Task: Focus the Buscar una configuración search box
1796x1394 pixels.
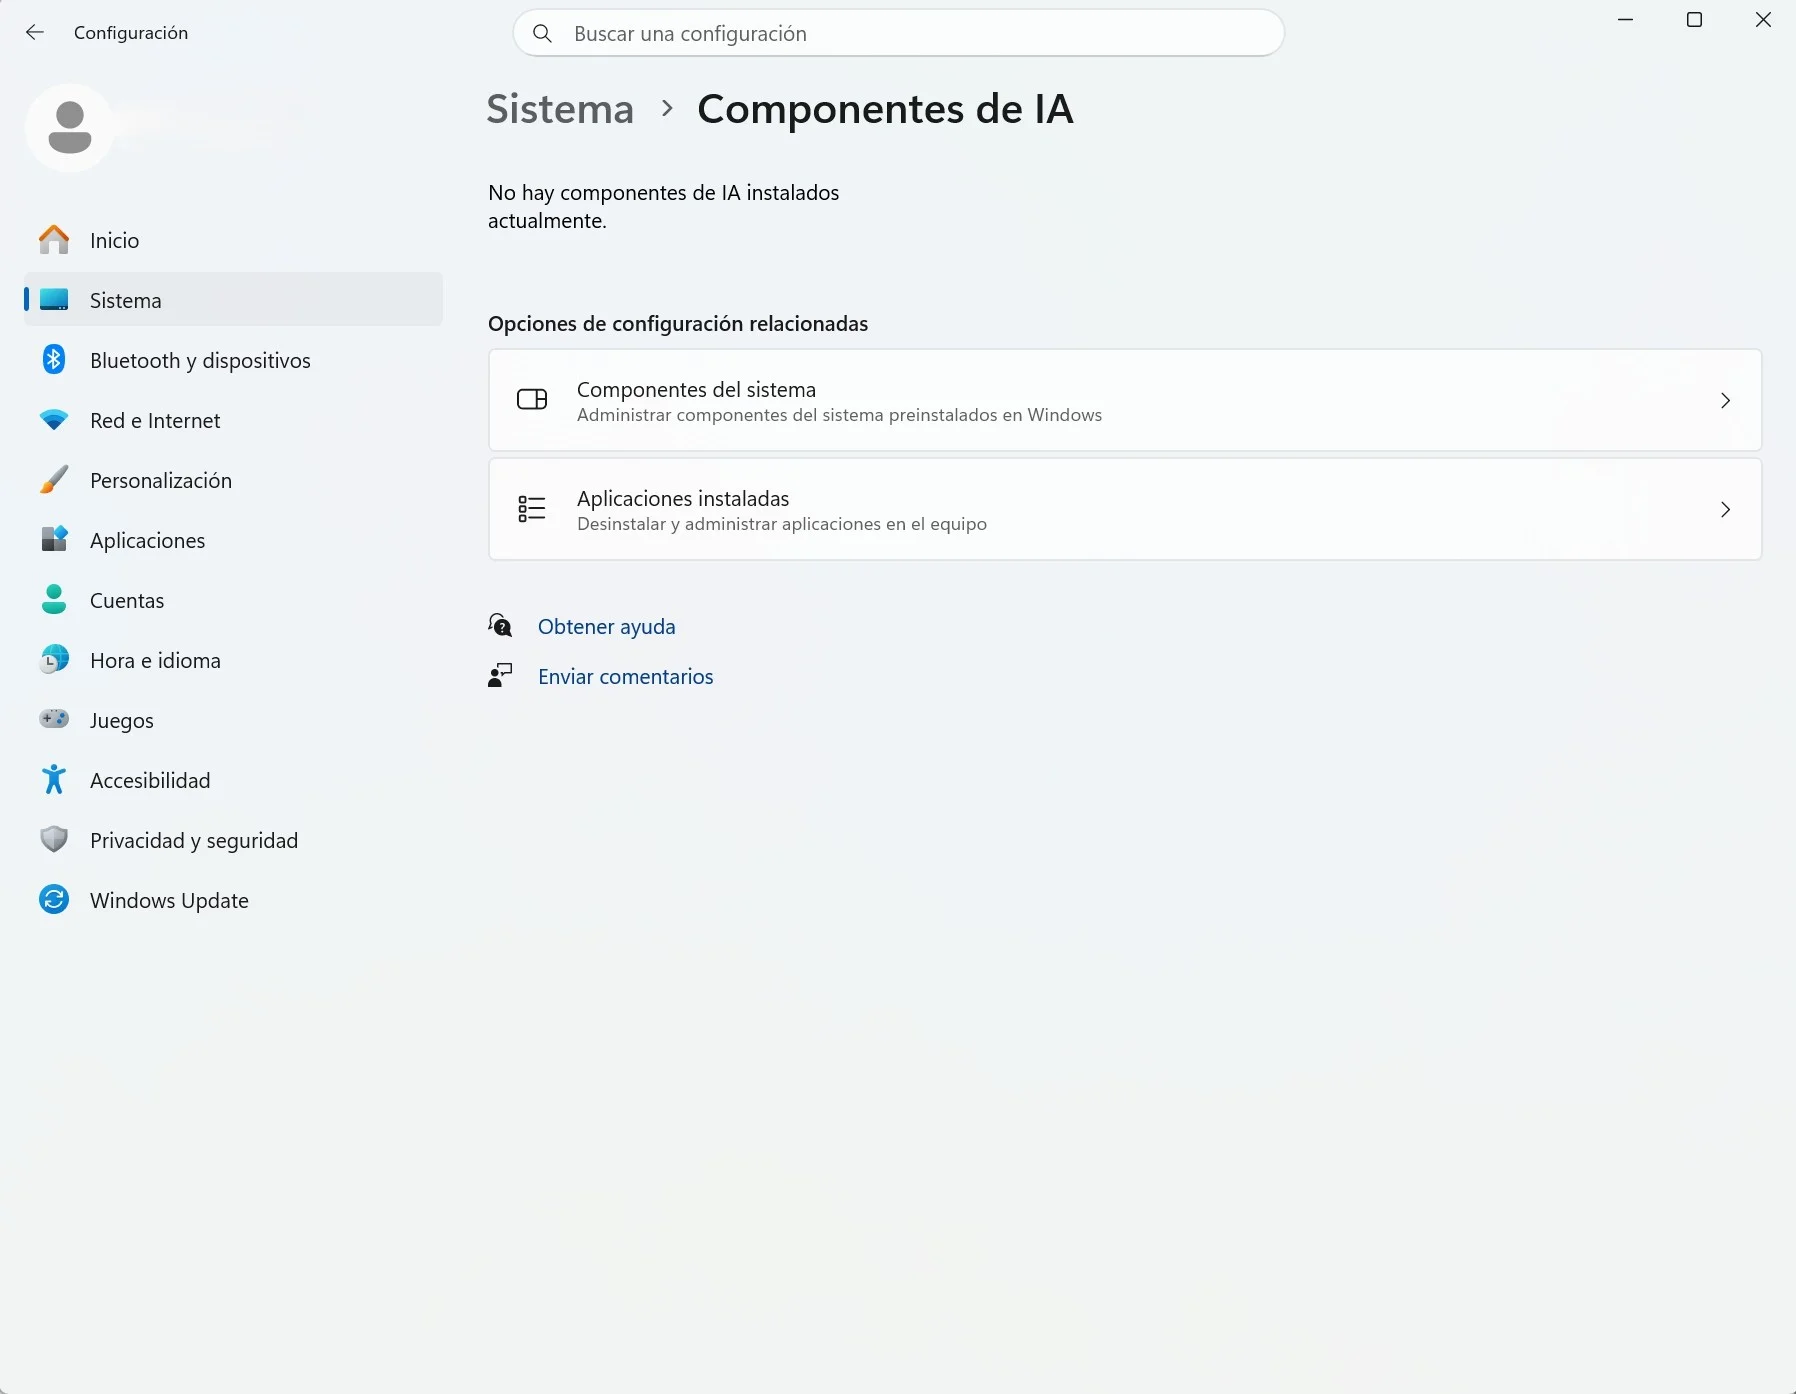Action: tap(898, 33)
